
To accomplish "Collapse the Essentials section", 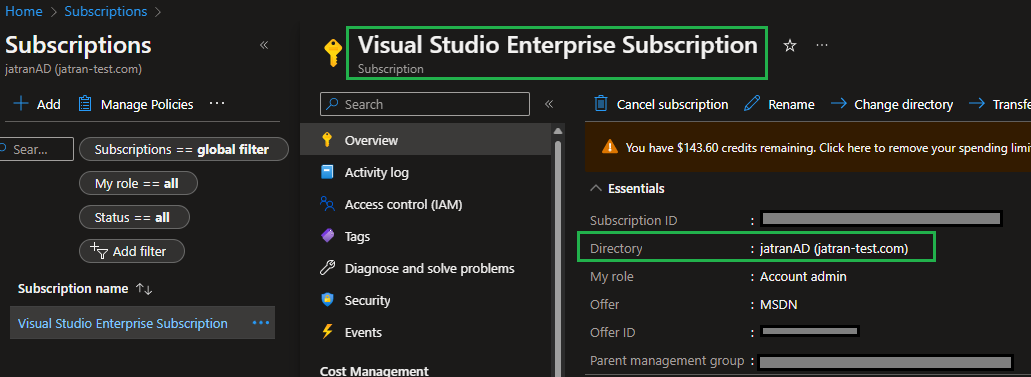I will click(627, 189).
